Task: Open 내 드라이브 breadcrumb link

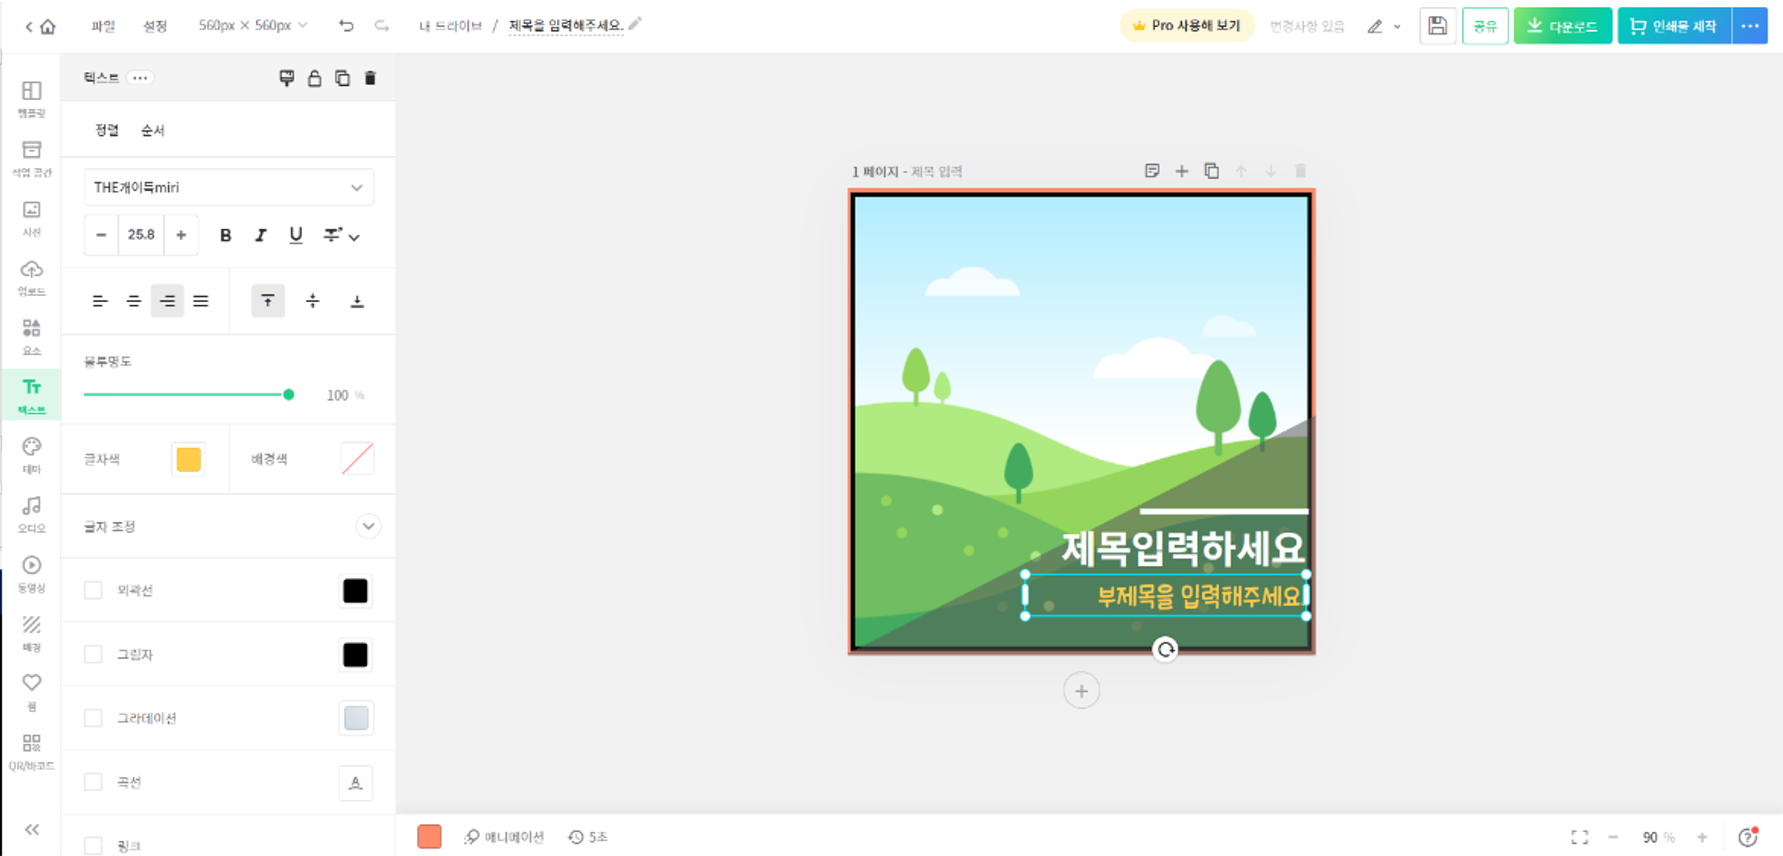Action: (x=450, y=26)
